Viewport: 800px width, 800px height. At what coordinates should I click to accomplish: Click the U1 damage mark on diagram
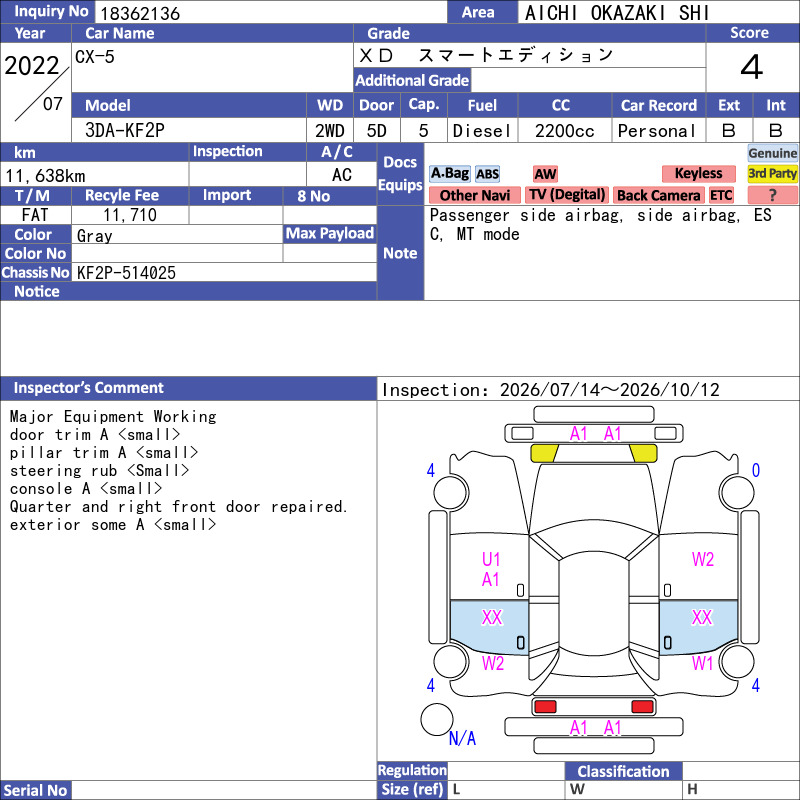[491, 560]
